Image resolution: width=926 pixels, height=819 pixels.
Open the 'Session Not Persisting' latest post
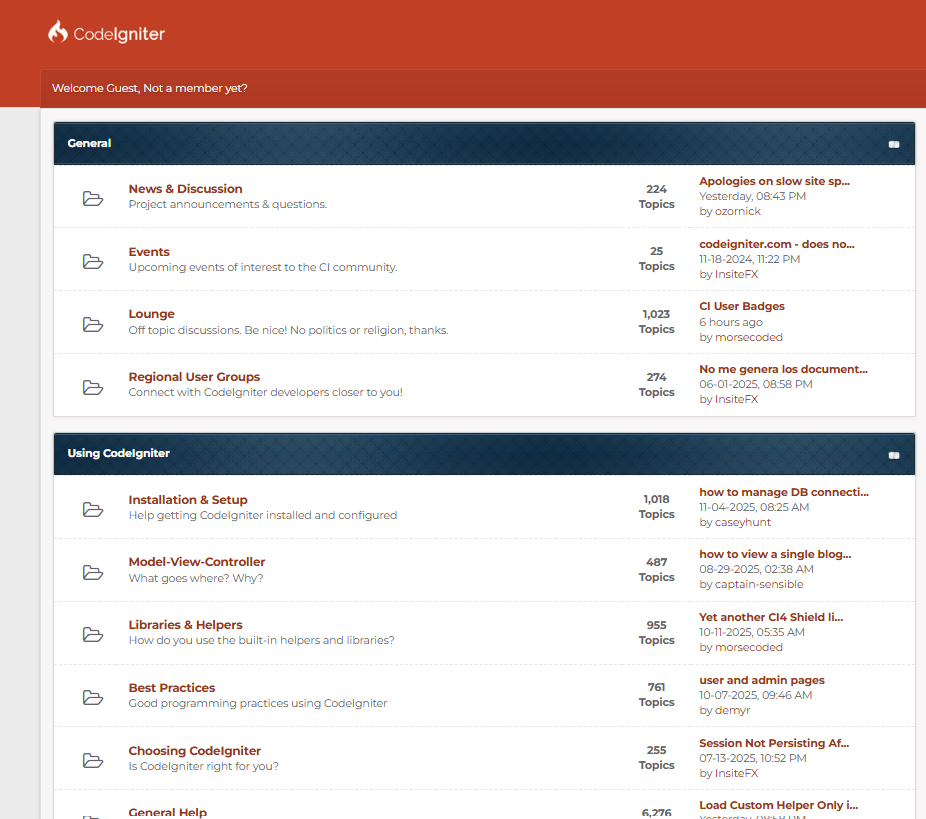tap(773, 743)
